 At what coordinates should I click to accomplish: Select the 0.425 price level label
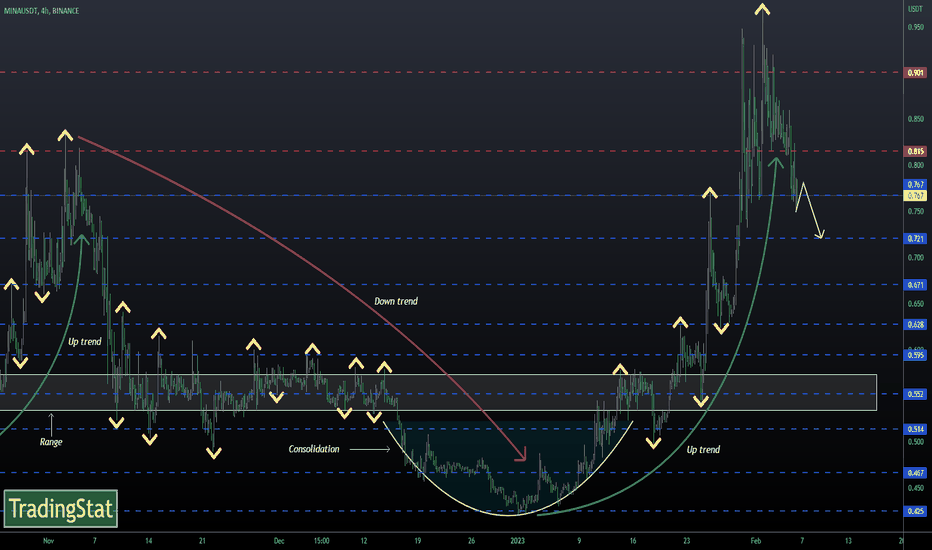pyautogui.click(x=915, y=511)
